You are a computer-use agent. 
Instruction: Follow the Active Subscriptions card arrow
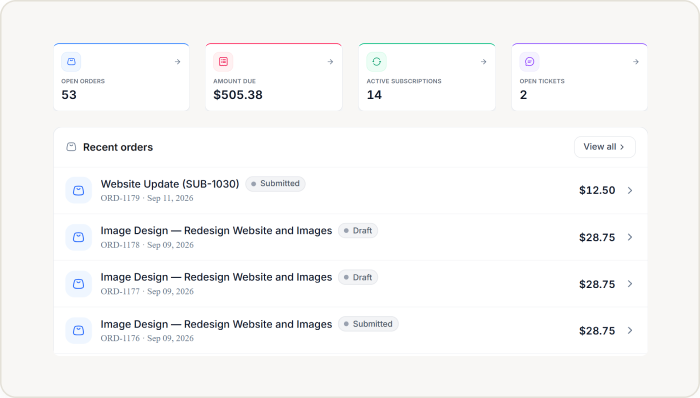[483, 62]
